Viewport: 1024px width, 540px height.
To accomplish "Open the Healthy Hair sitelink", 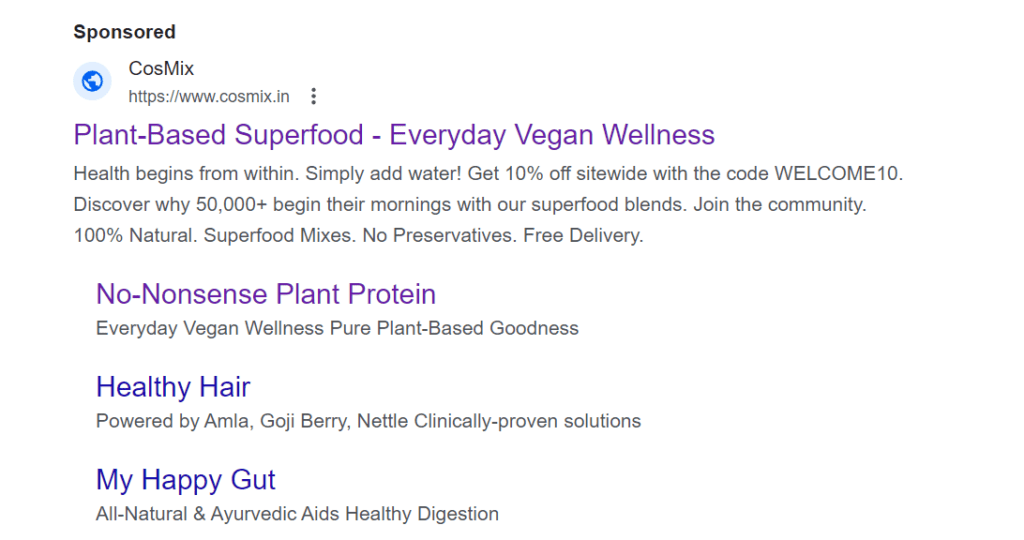I will coord(173,387).
